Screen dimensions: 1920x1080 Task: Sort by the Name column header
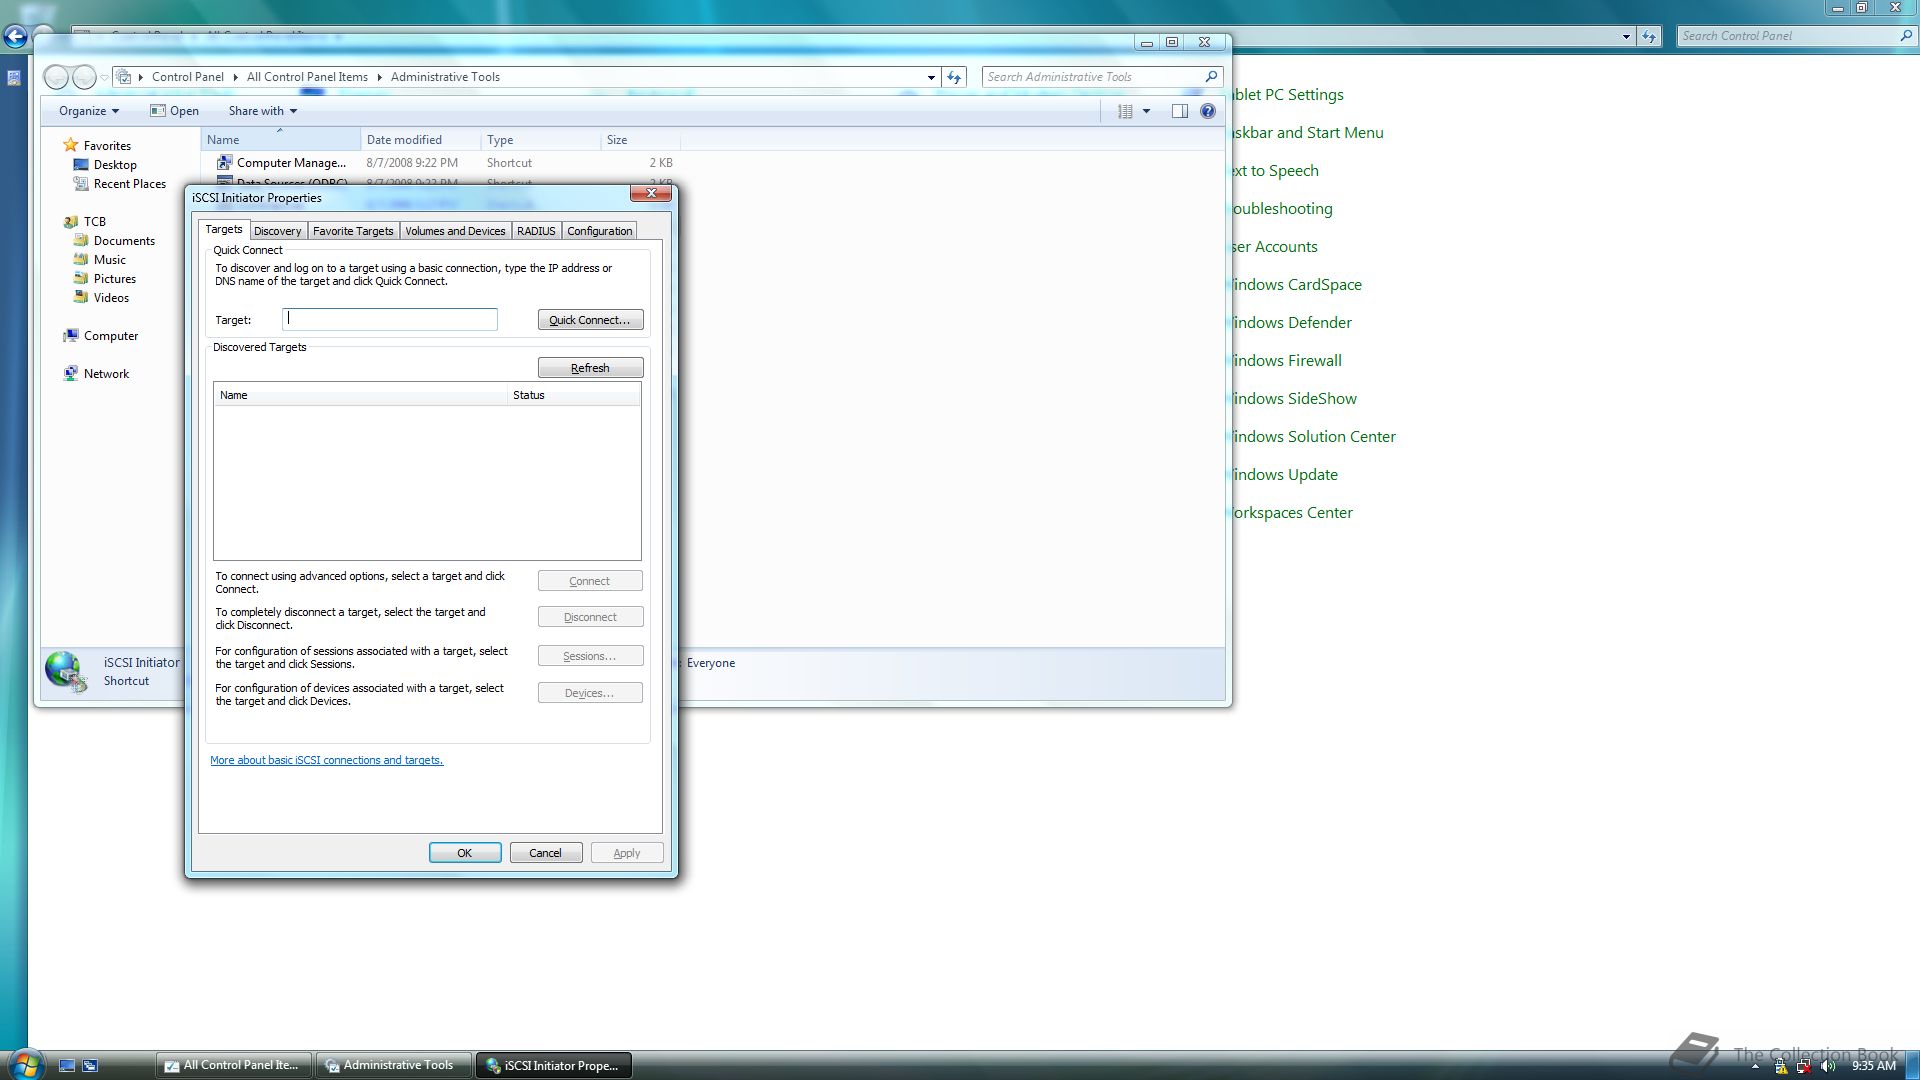(x=281, y=140)
